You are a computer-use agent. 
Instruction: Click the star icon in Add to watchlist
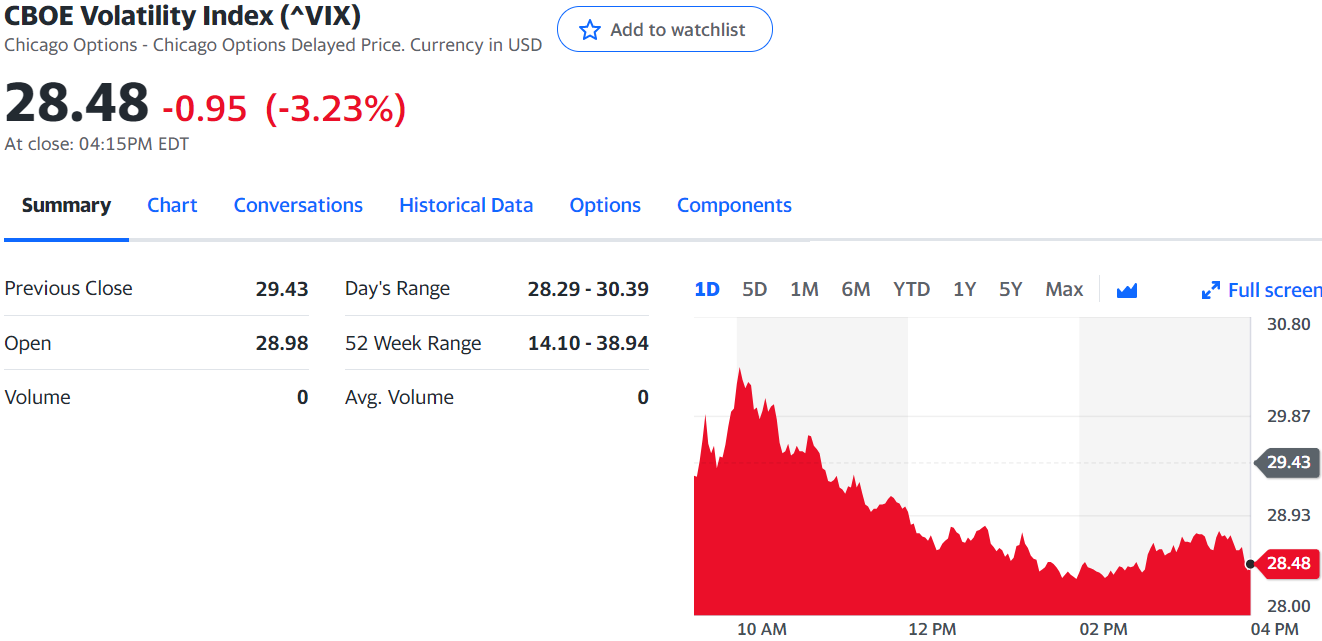[590, 30]
